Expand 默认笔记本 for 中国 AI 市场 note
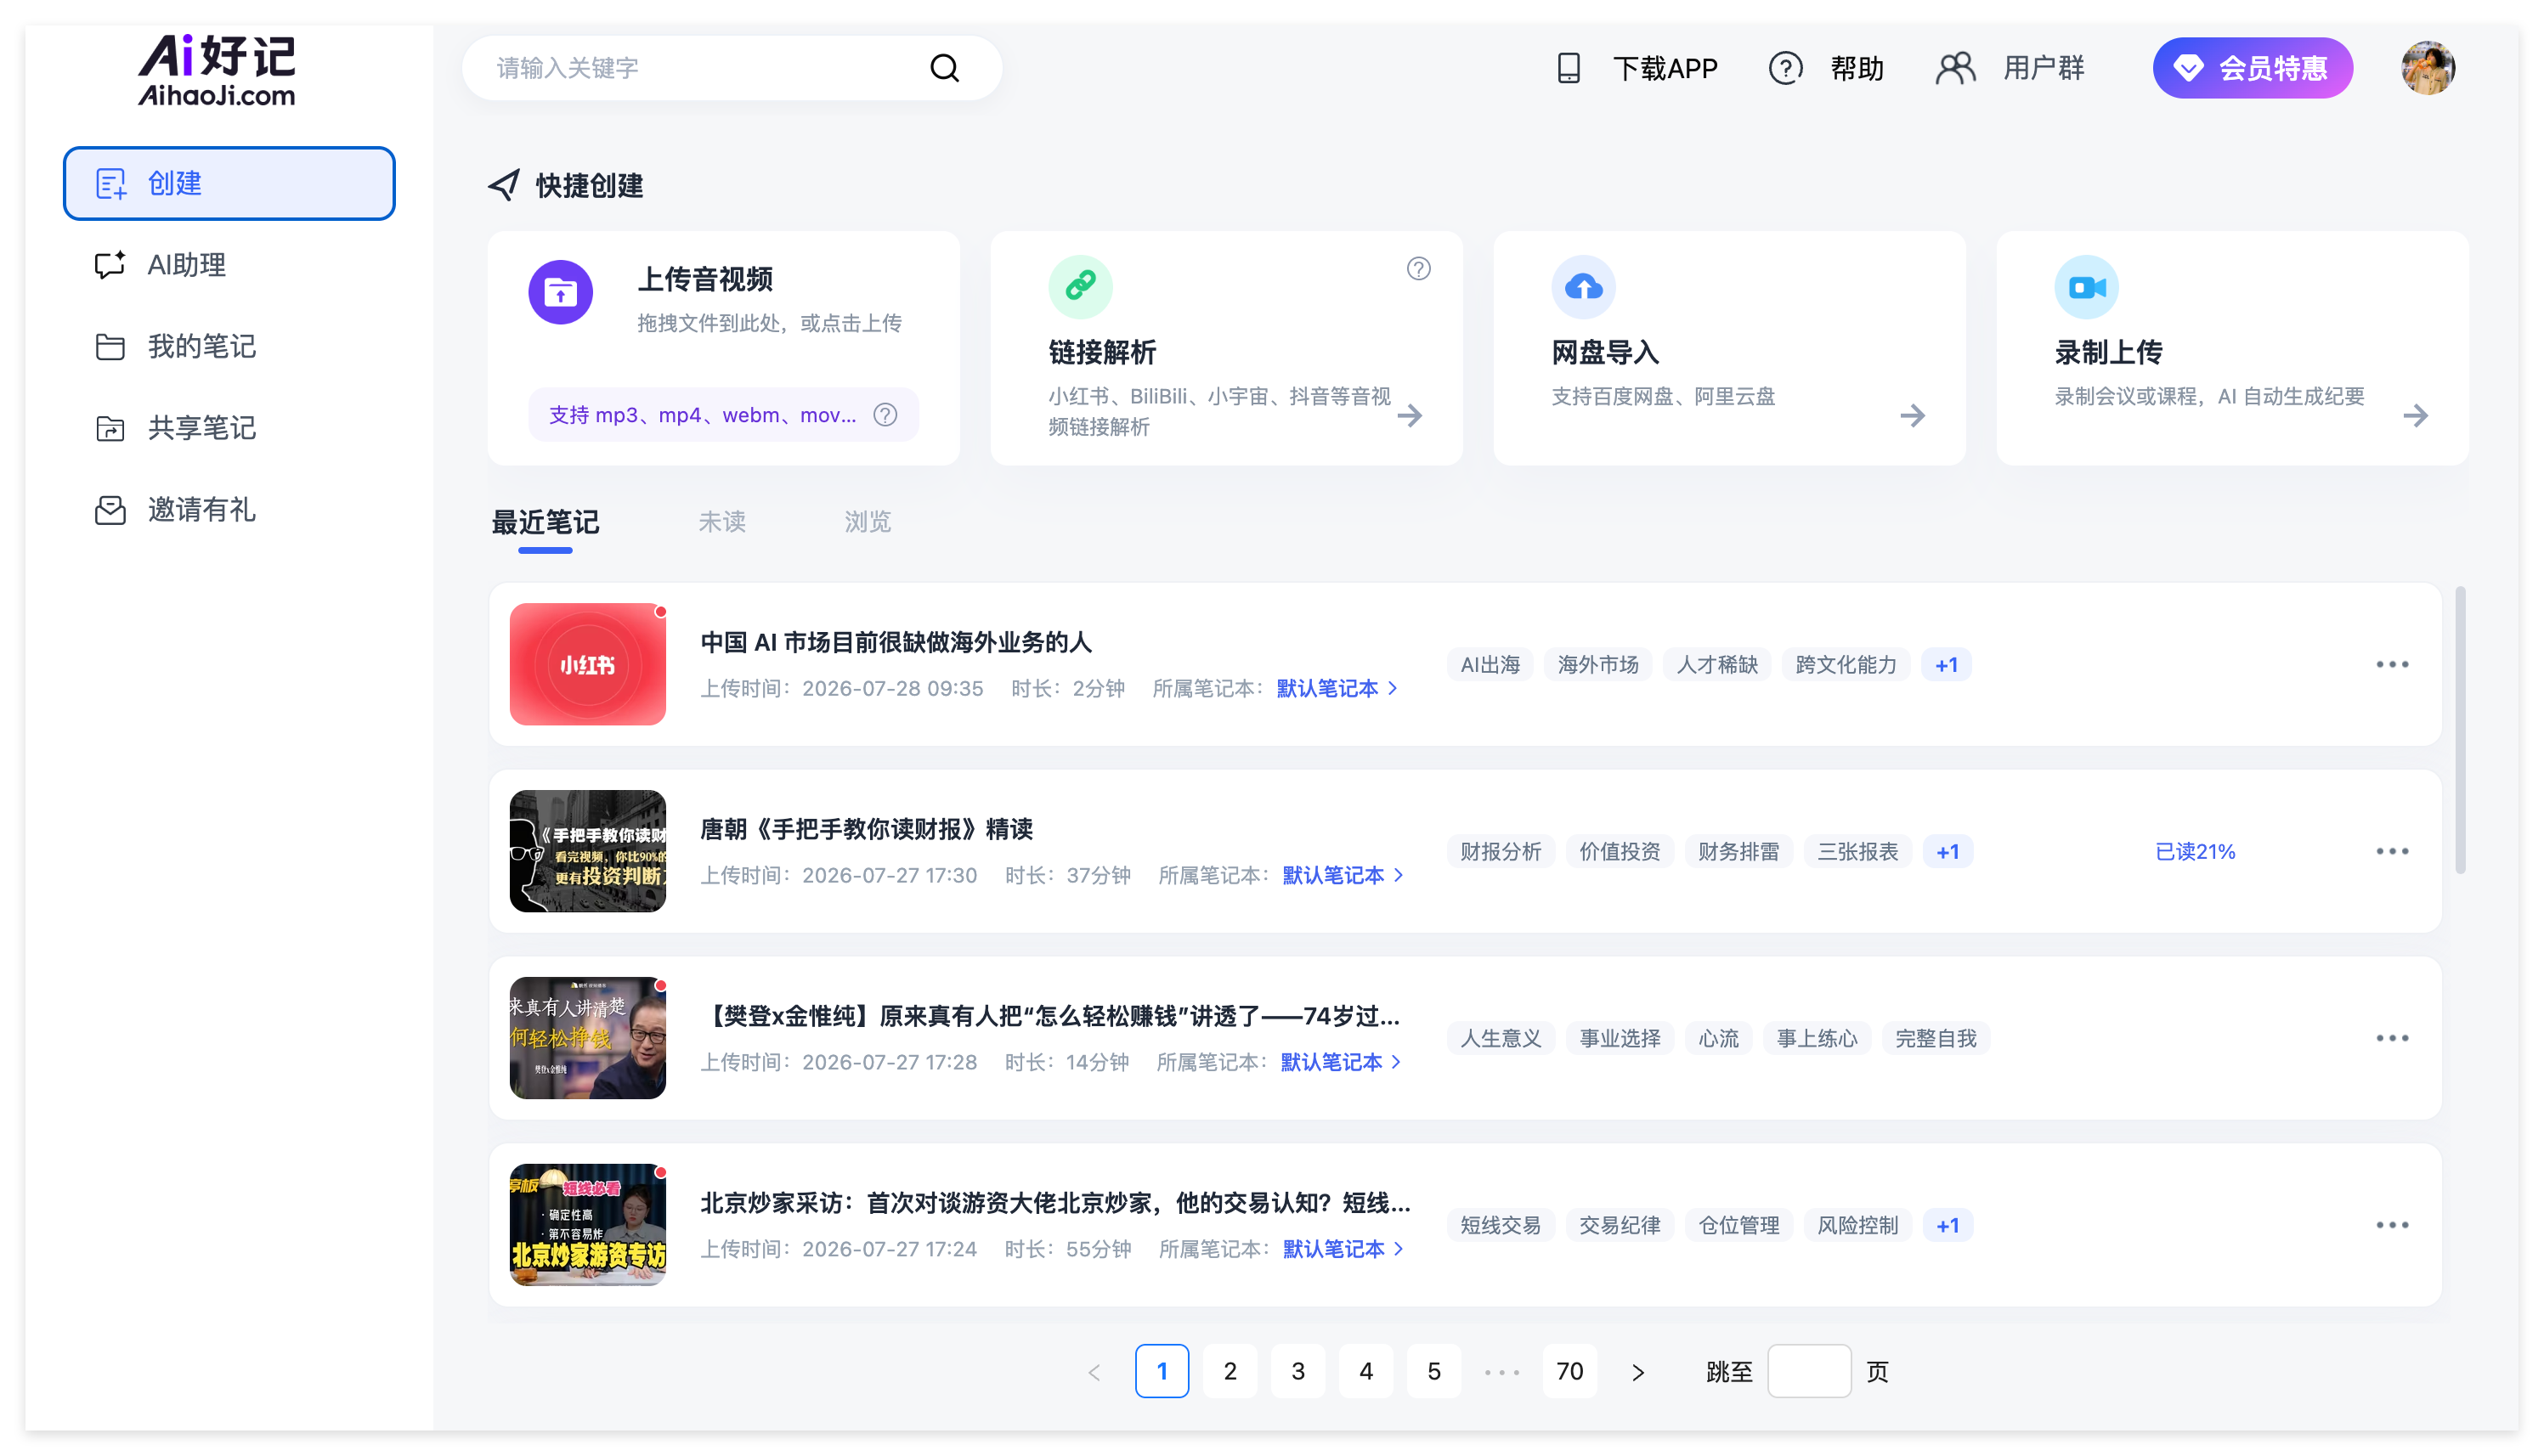Screen dimensions: 2544x1456 tap(1336, 688)
